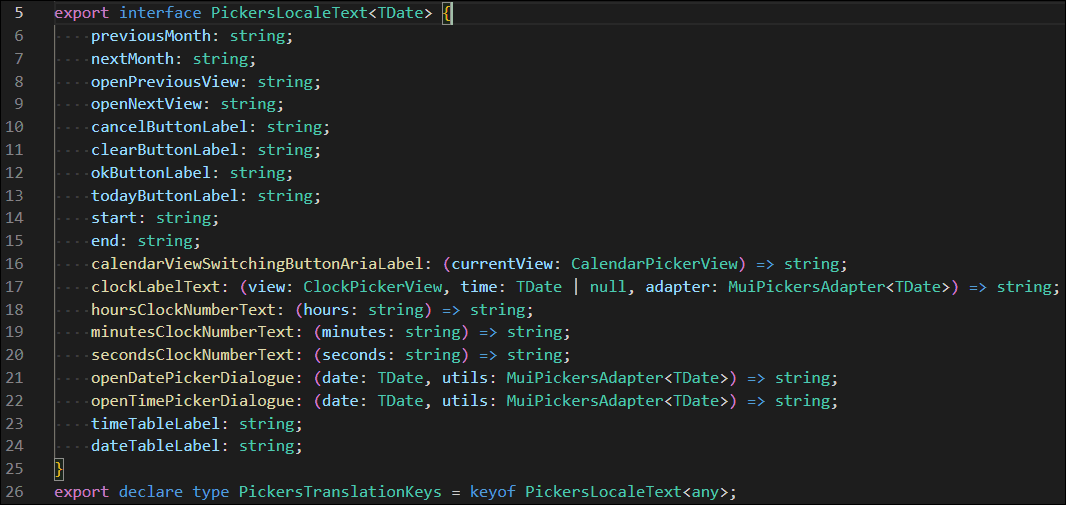The width and height of the screenshot is (1066, 506).
Task: Click line number 26 in the gutter
Action: pos(14,491)
